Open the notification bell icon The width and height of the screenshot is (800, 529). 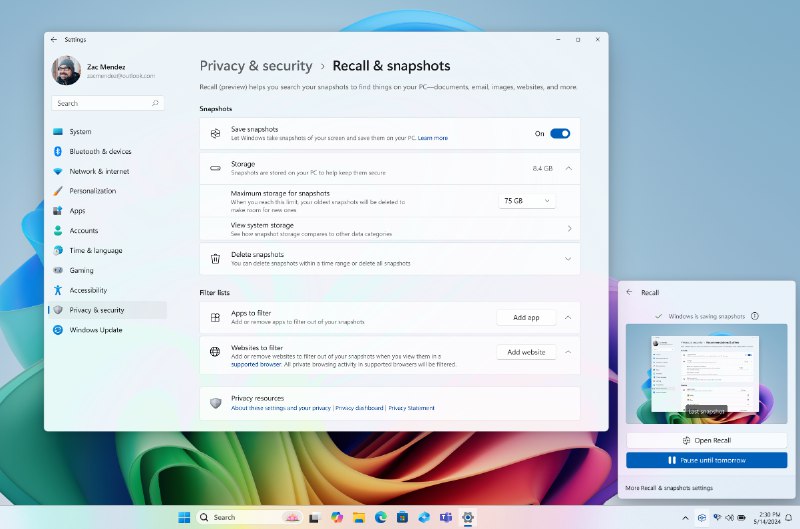[789, 518]
